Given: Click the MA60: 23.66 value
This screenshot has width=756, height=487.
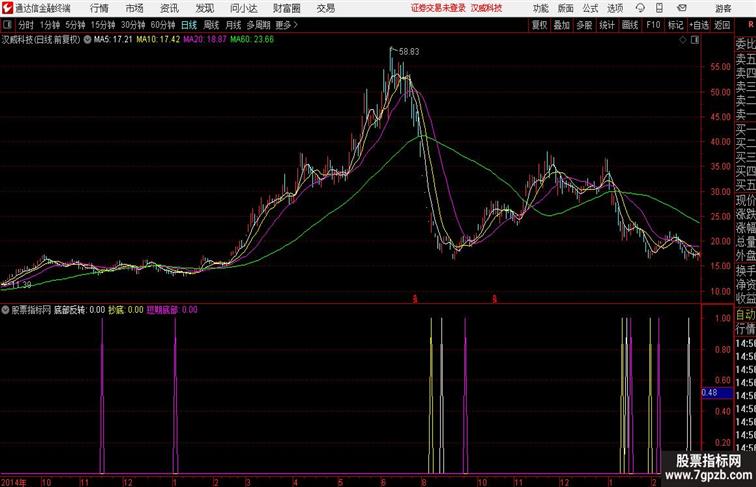Looking at the screenshot, I should [x=252, y=40].
